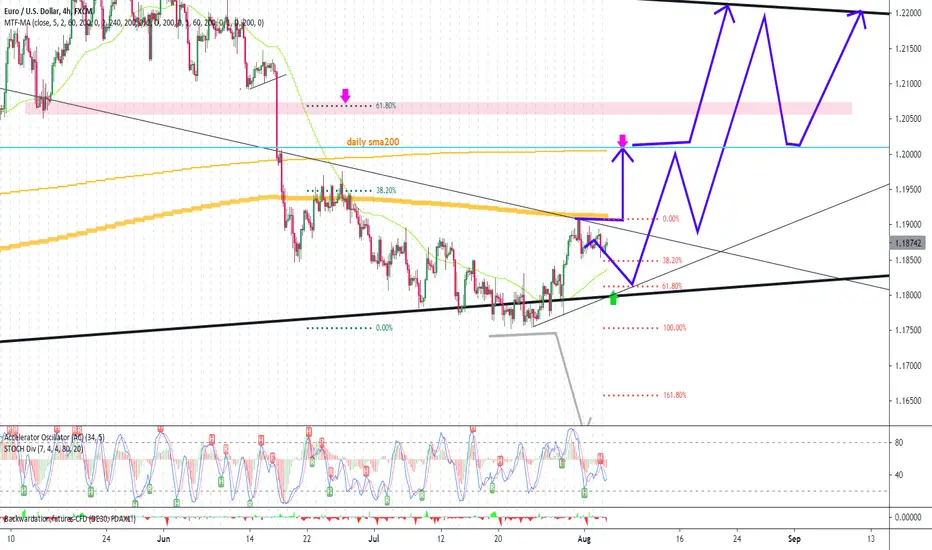Click 1.17000 on the price axis
Viewport: 932px width, 550px height.
click(x=908, y=366)
